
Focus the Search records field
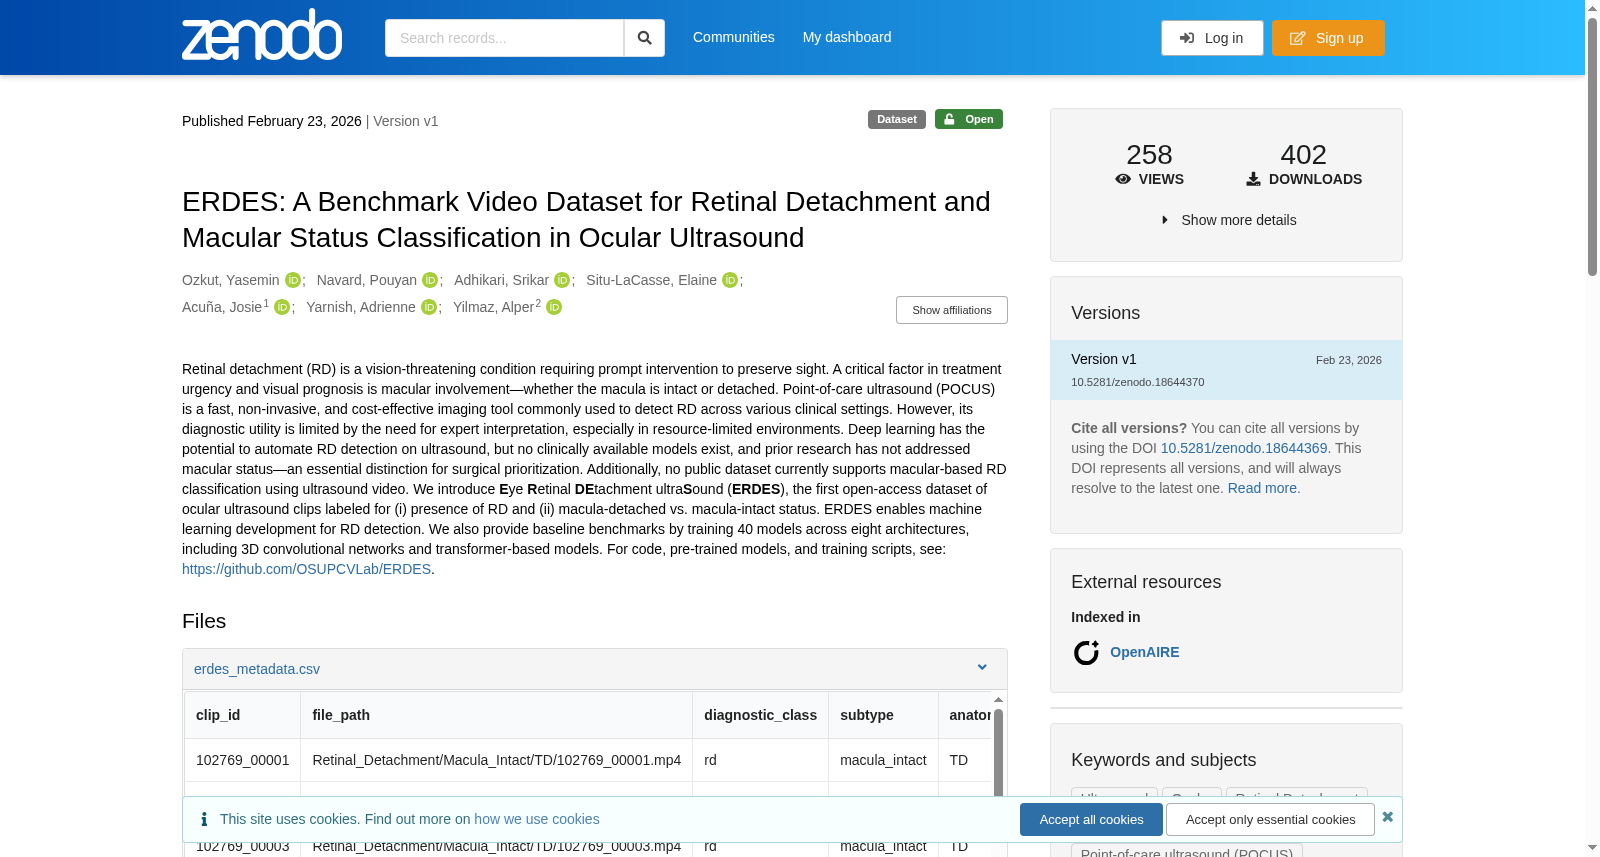[x=504, y=38]
